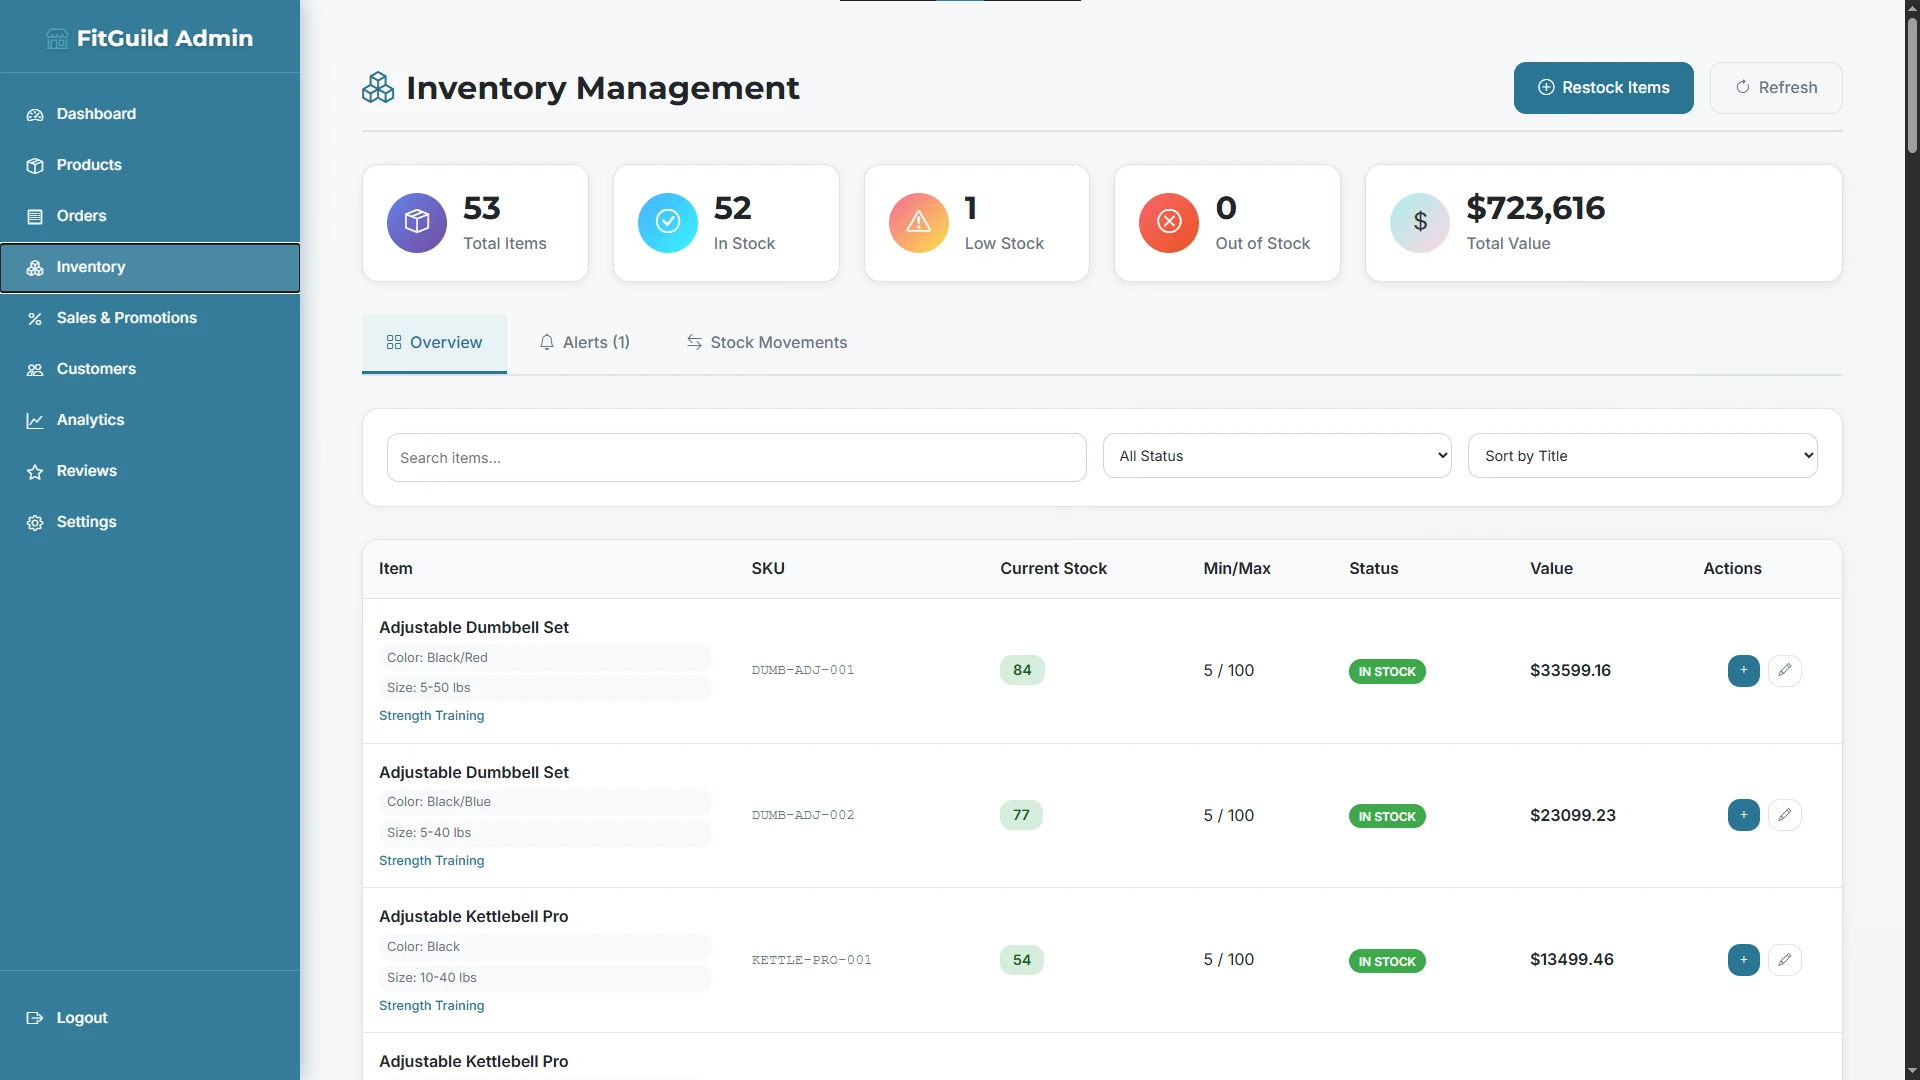Open Strength Training category link for KETTLE-PRO-001
The width and height of the screenshot is (1920, 1080).
[x=431, y=1006]
